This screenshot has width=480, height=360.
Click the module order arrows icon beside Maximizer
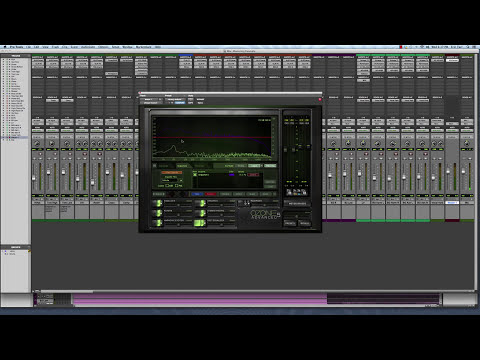[247, 203]
